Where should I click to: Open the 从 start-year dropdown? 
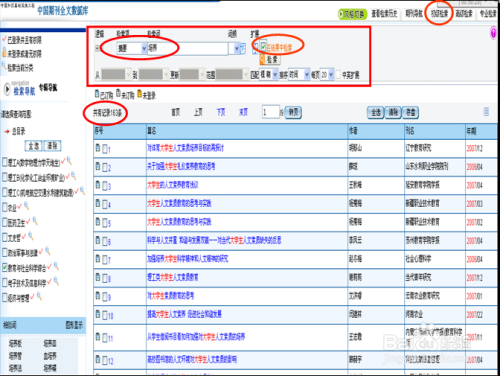point(116,75)
